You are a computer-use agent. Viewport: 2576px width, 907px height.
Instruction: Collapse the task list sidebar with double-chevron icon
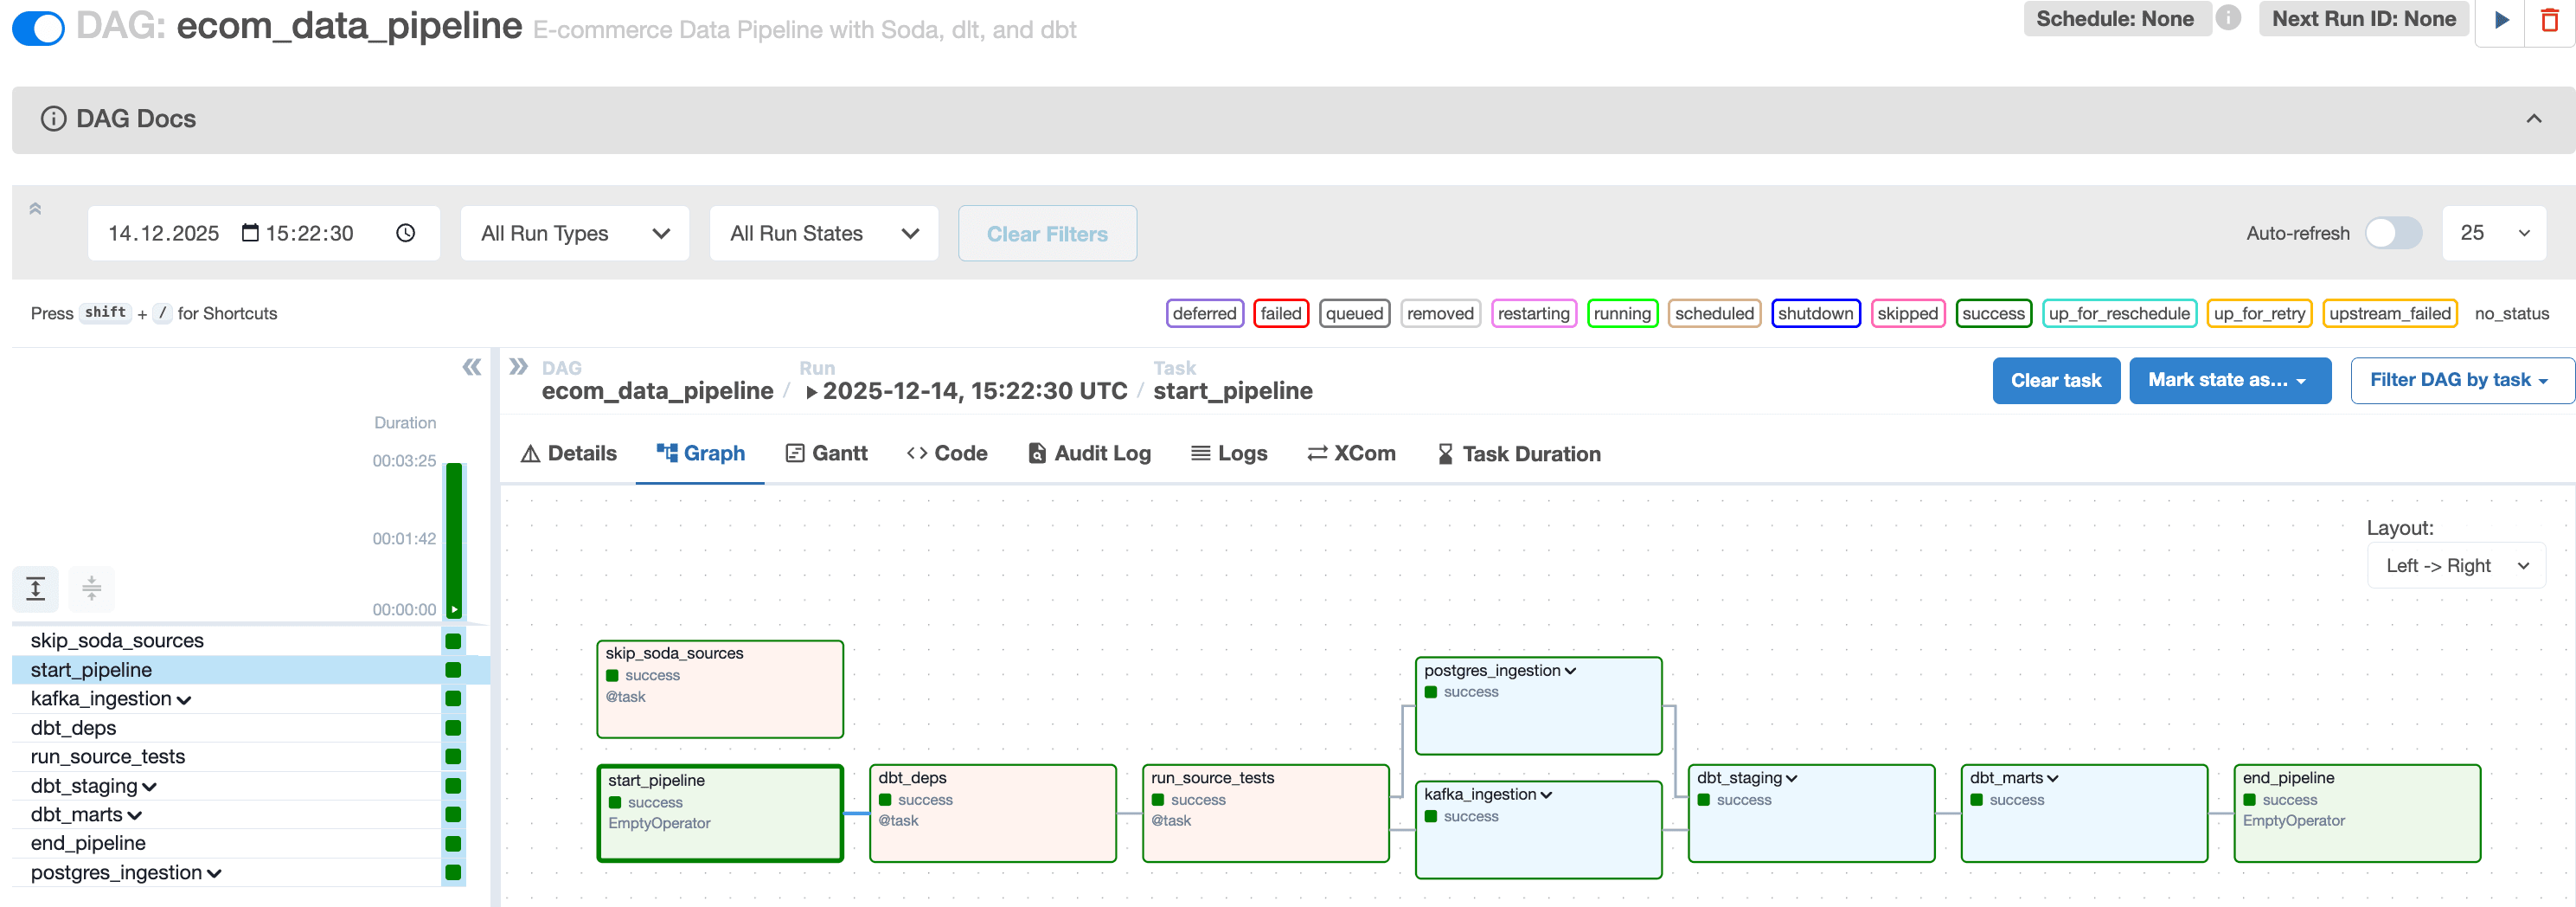point(471,367)
